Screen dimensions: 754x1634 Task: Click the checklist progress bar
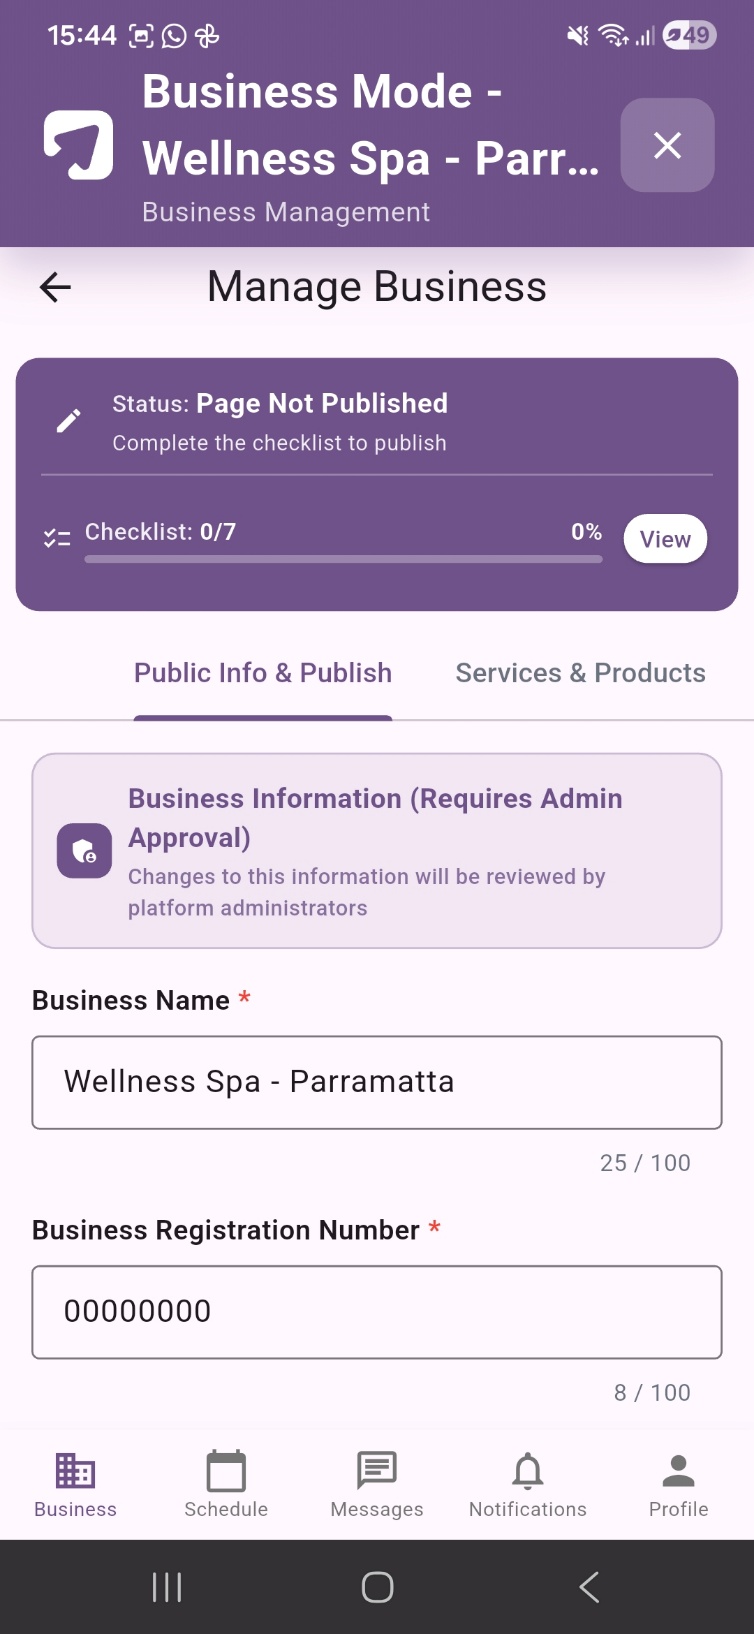coord(343,559)
